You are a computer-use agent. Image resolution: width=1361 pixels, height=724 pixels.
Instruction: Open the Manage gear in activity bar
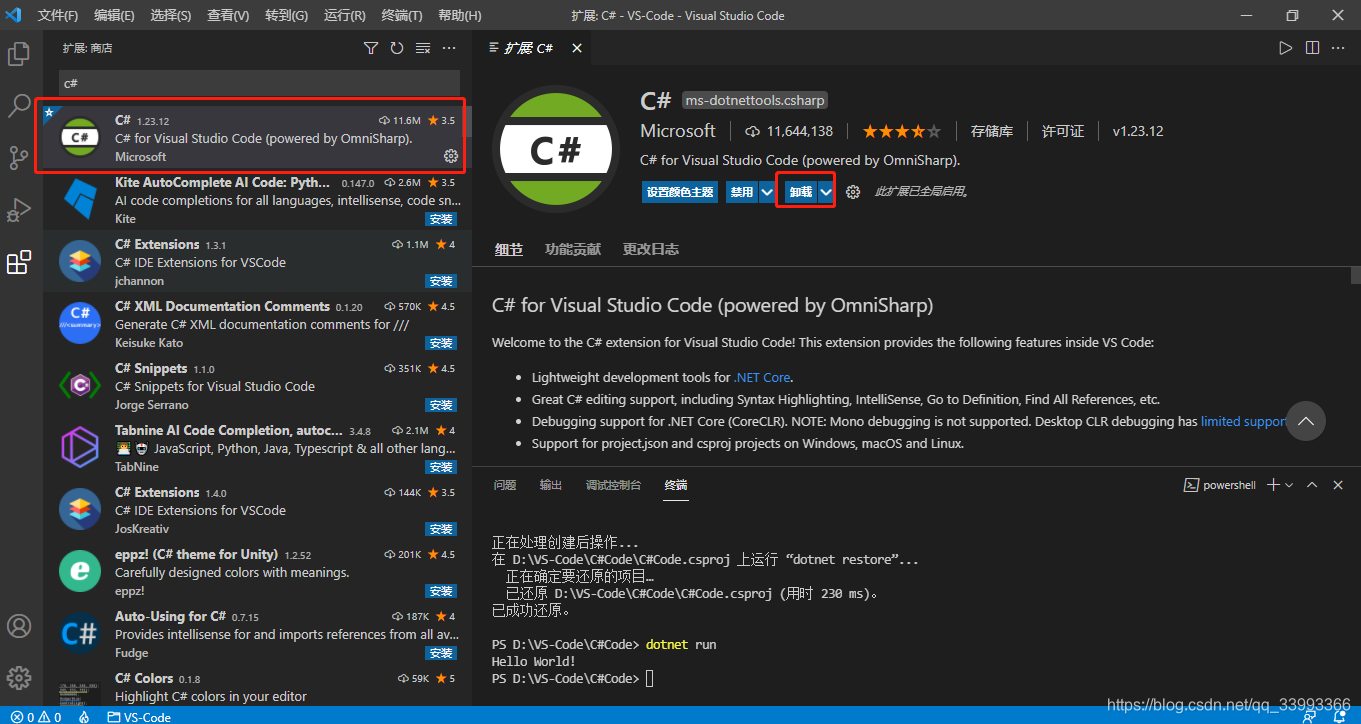tap(19, 677)
